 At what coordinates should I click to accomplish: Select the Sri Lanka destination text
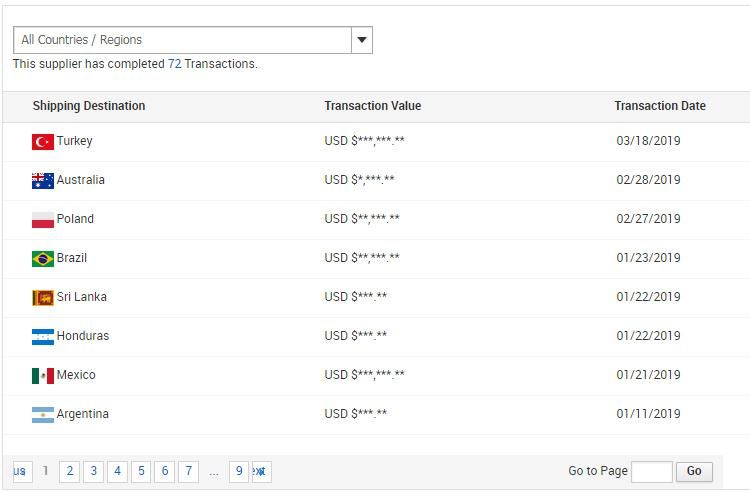(x=82, y=297)
